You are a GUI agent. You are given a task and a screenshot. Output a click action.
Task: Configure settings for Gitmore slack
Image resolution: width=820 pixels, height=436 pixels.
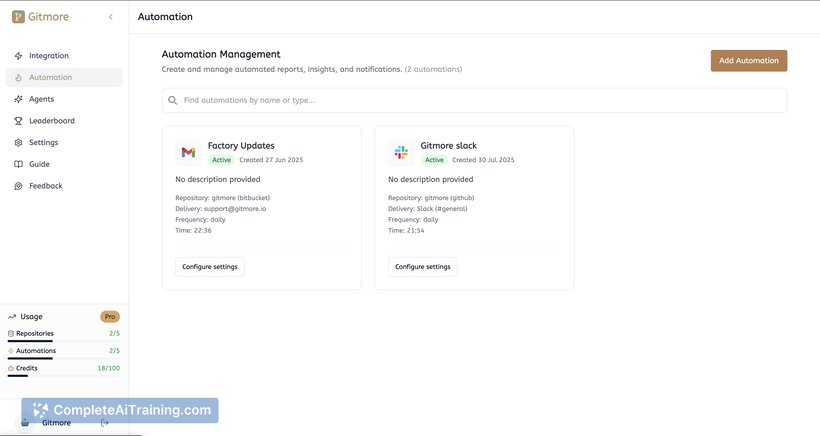click(423, 267)
